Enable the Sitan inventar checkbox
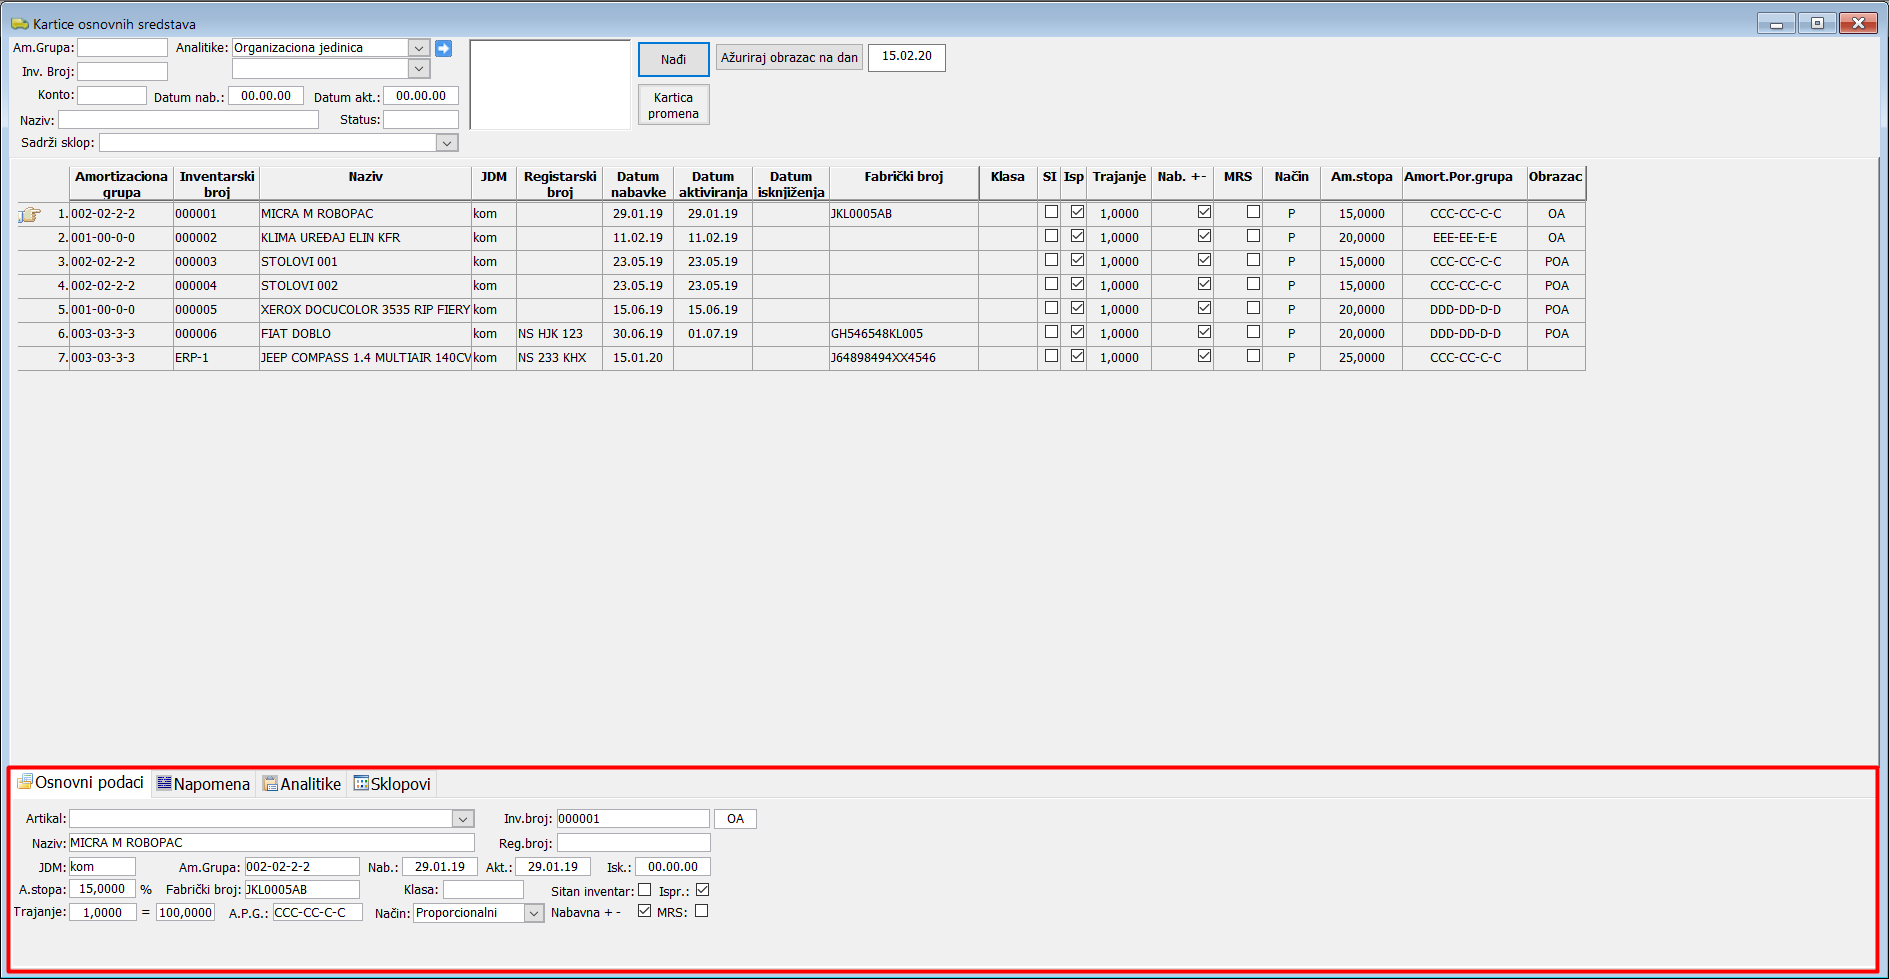1890x979 pixels. pos(644,890)
